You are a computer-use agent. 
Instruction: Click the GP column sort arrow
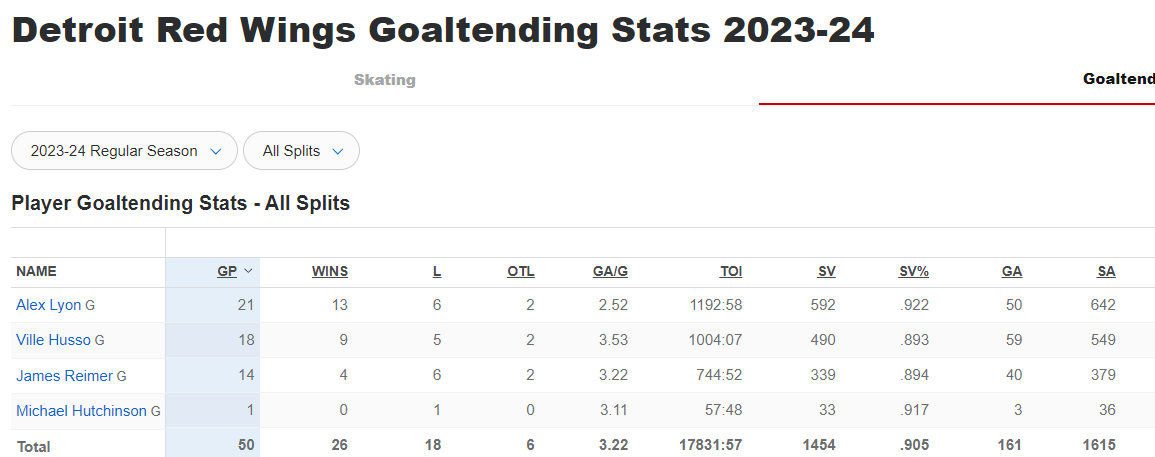(x=248, y=271)
